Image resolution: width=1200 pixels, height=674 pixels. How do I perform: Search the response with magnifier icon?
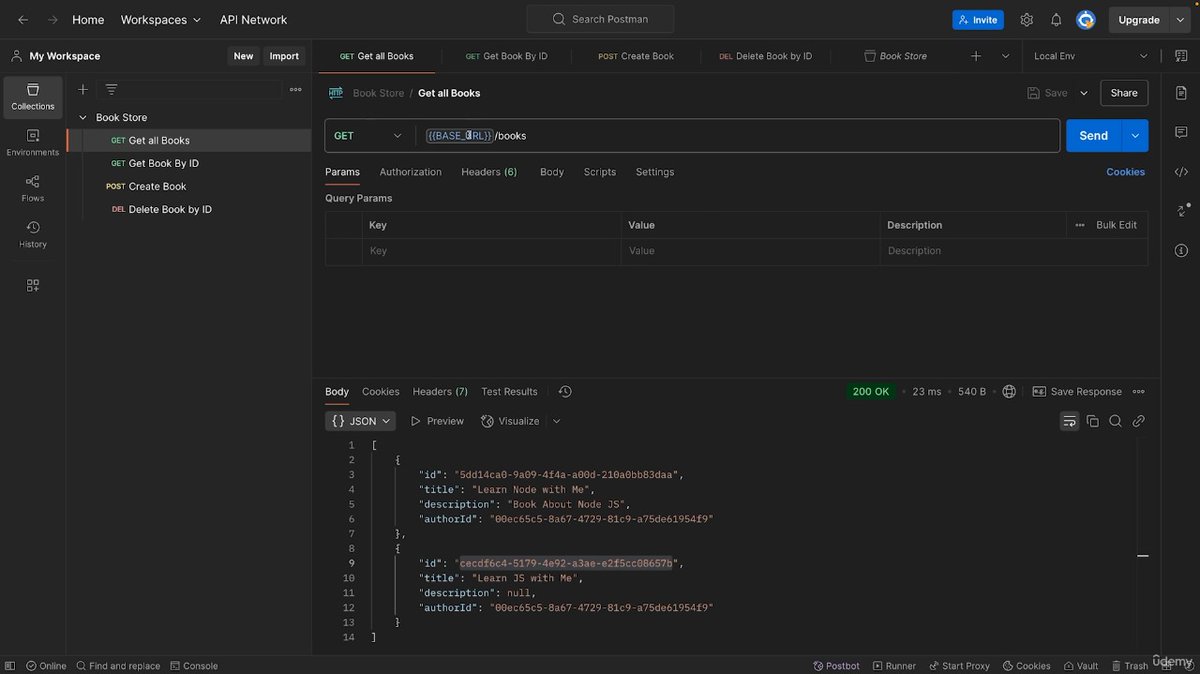[x=1115, y=421]
